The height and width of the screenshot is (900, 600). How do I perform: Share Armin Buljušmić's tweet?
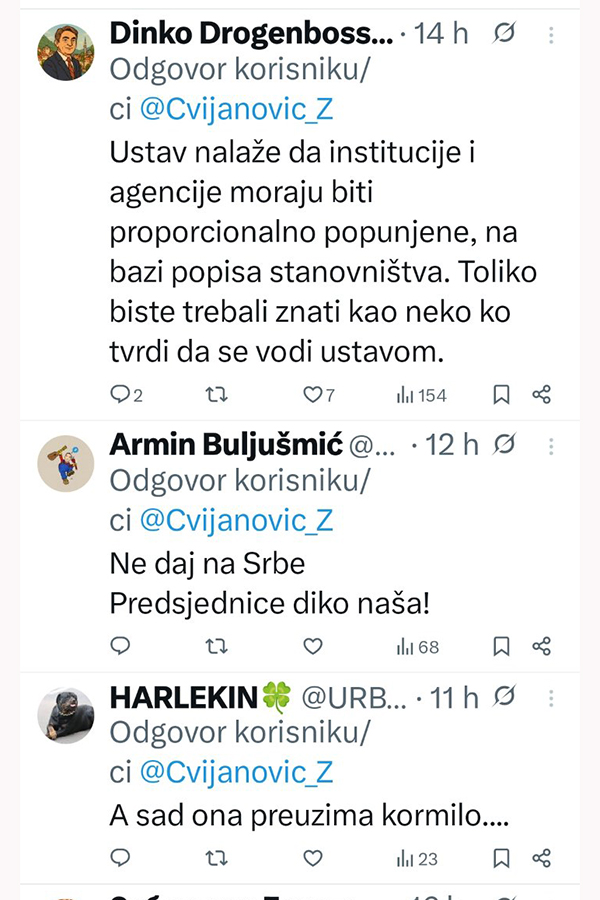pos(542,646)
